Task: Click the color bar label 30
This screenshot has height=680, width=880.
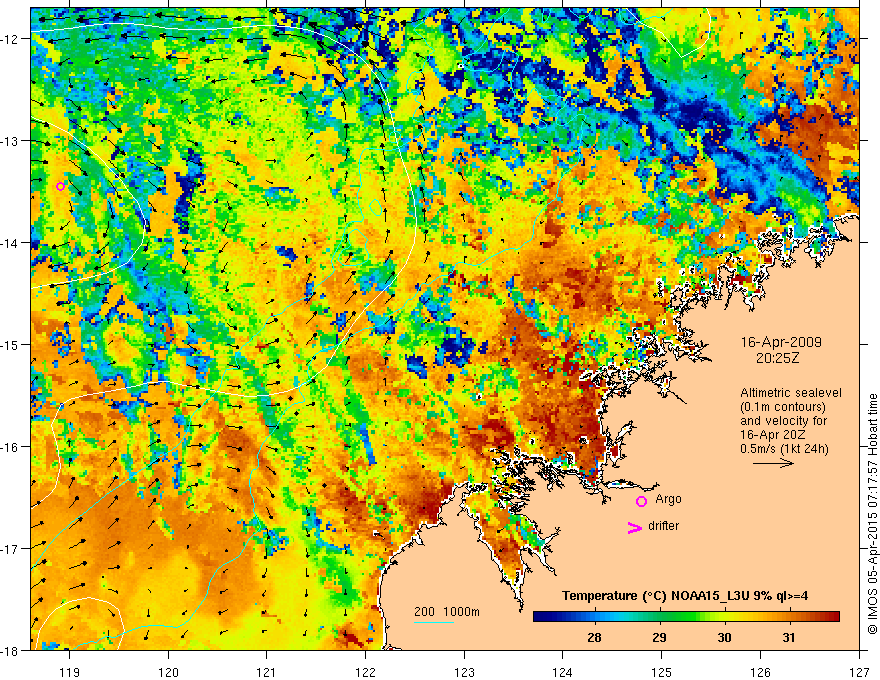Action: pos(725,637)
